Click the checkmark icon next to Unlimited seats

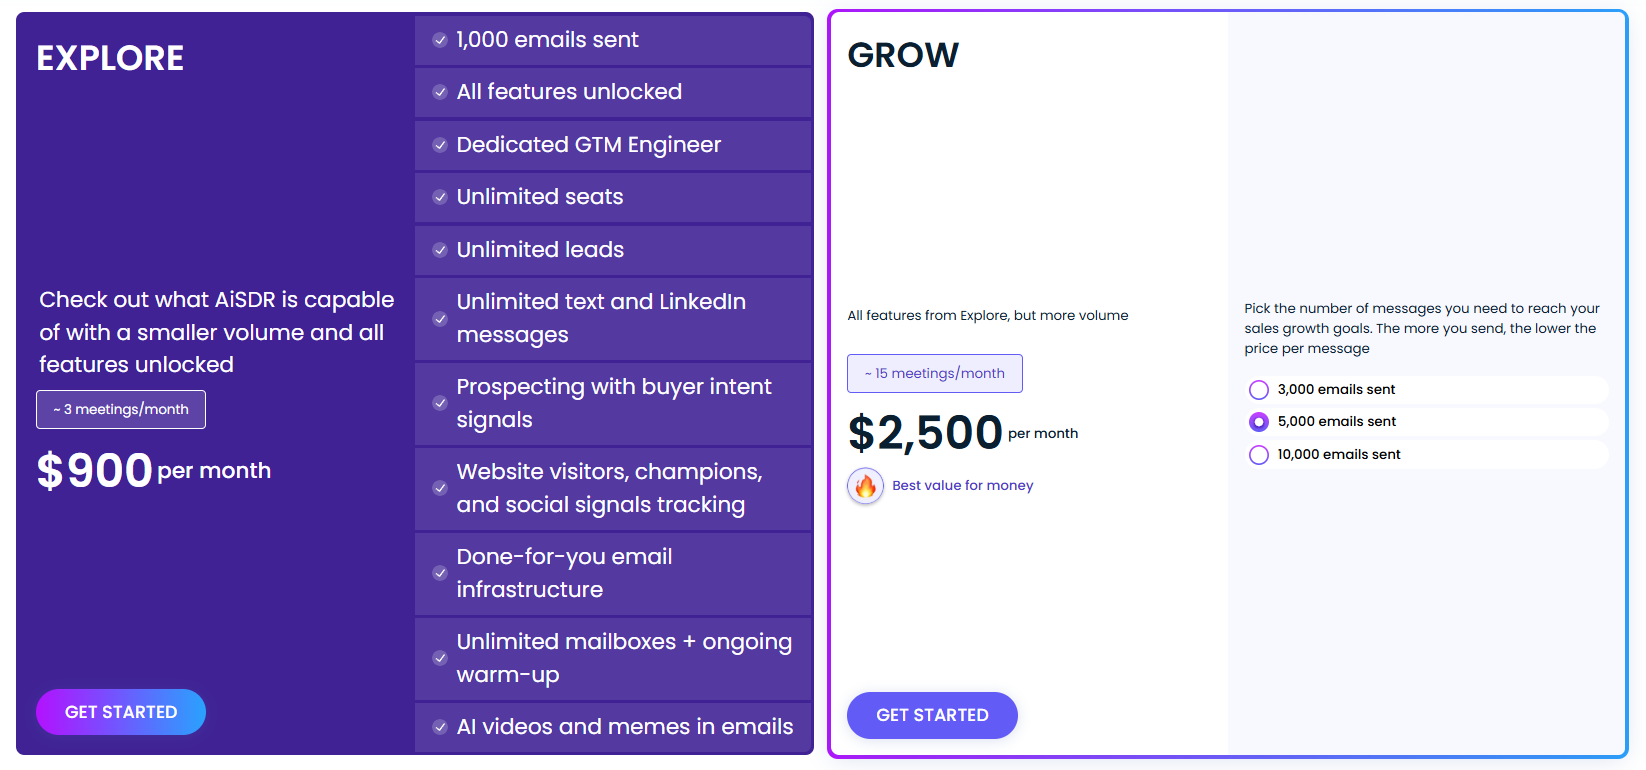click(x=439, y=197)
